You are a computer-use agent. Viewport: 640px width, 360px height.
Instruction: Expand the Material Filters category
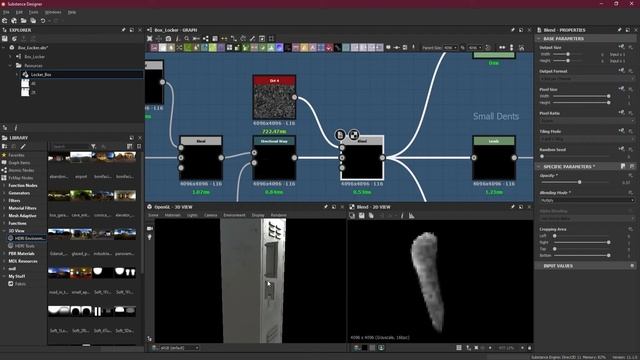pos(4,208)
